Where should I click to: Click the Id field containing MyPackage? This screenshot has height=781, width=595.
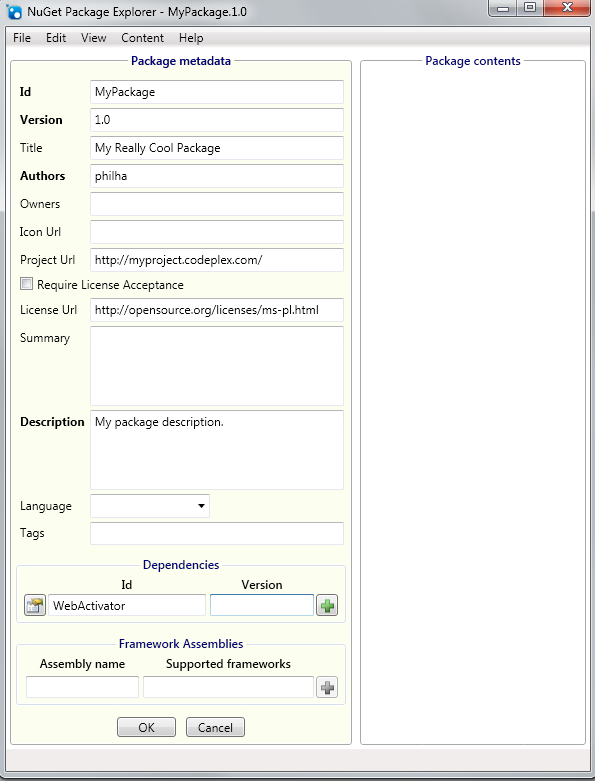[217, 92]
